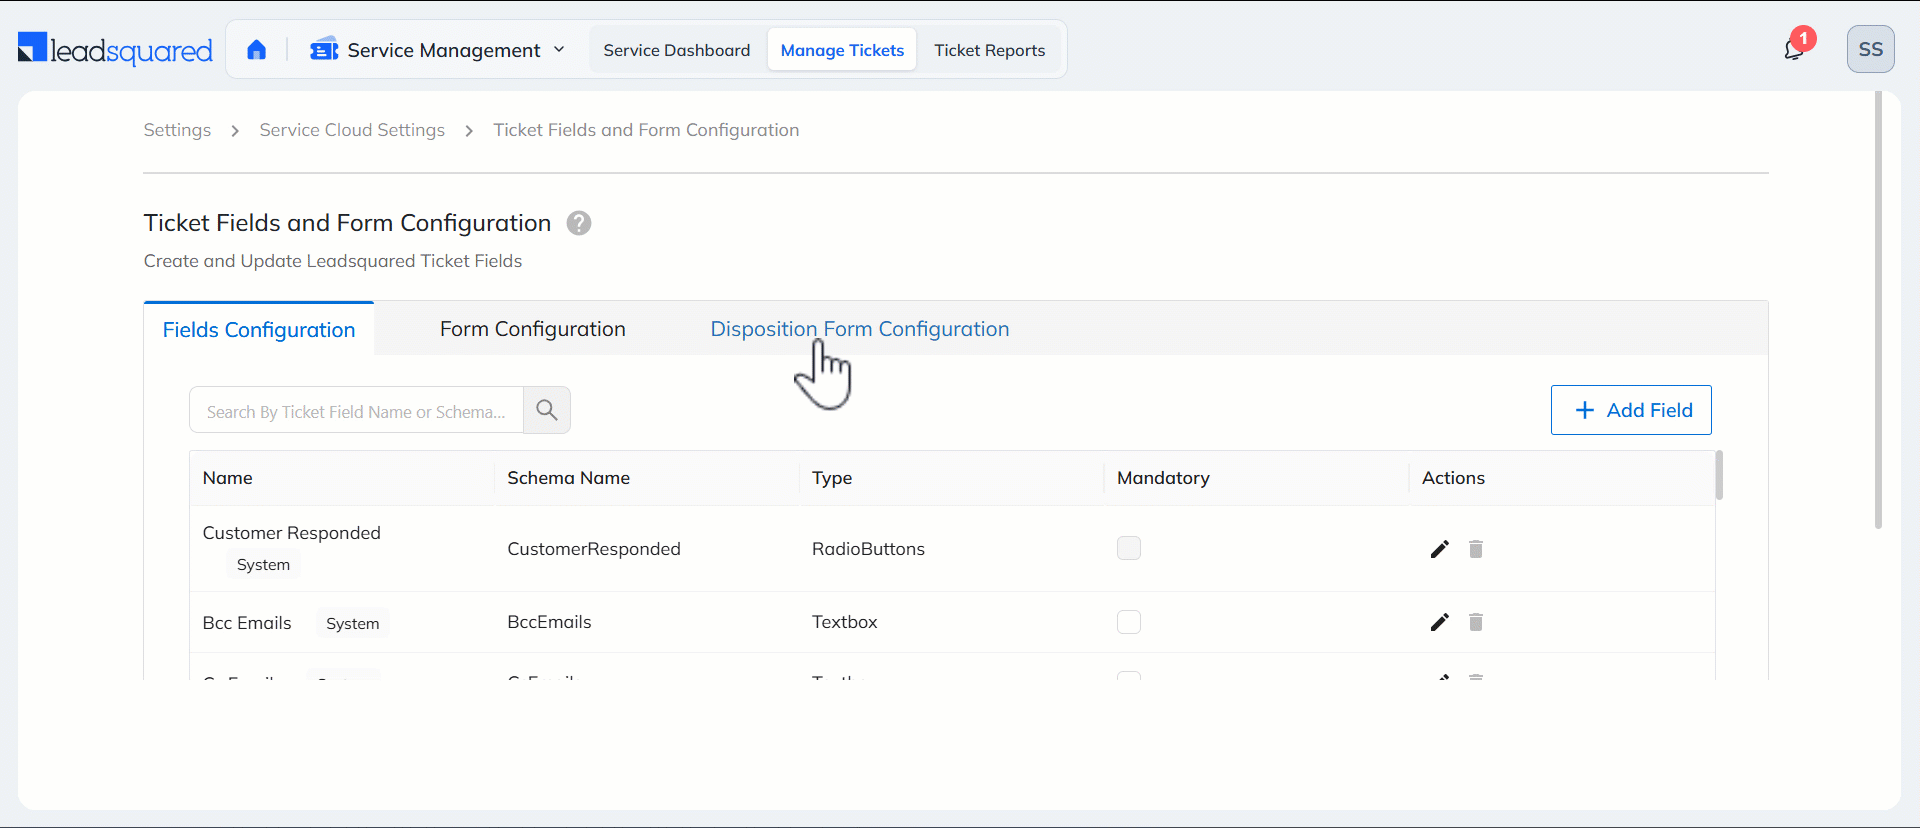Open the Ticket Reports tab
This screenshot has width=1920, height=828.
pyautogui.click(x=990, y=50)
